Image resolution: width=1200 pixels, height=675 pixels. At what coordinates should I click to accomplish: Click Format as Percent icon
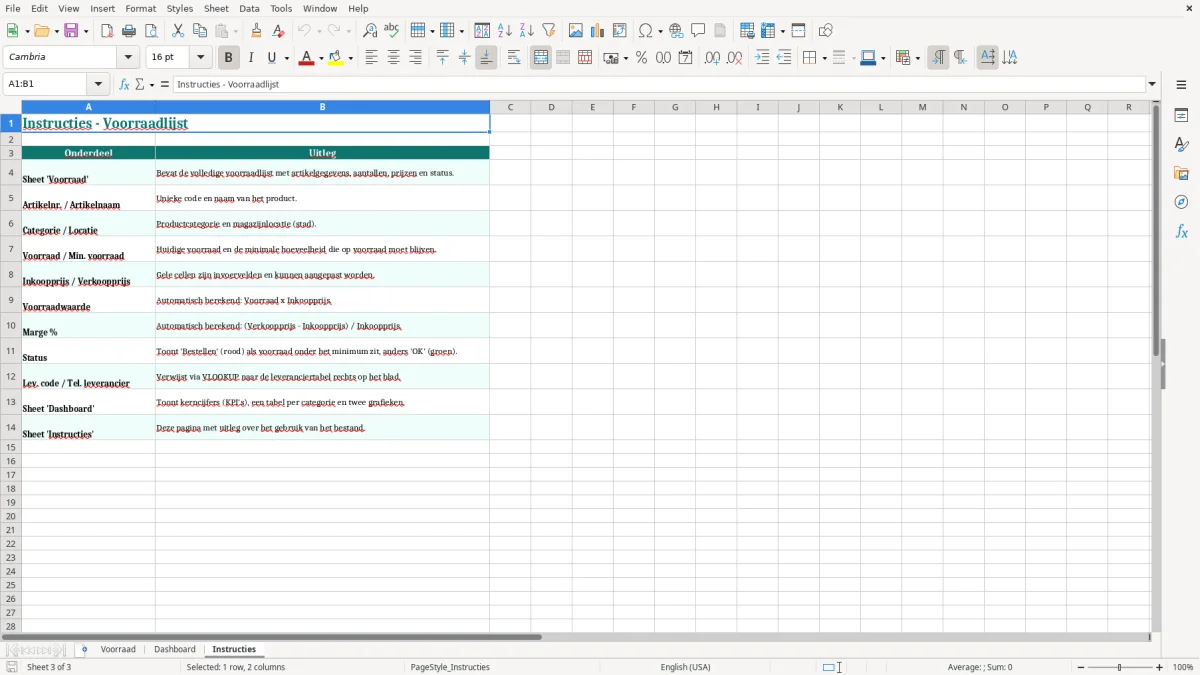click(641, 58)
